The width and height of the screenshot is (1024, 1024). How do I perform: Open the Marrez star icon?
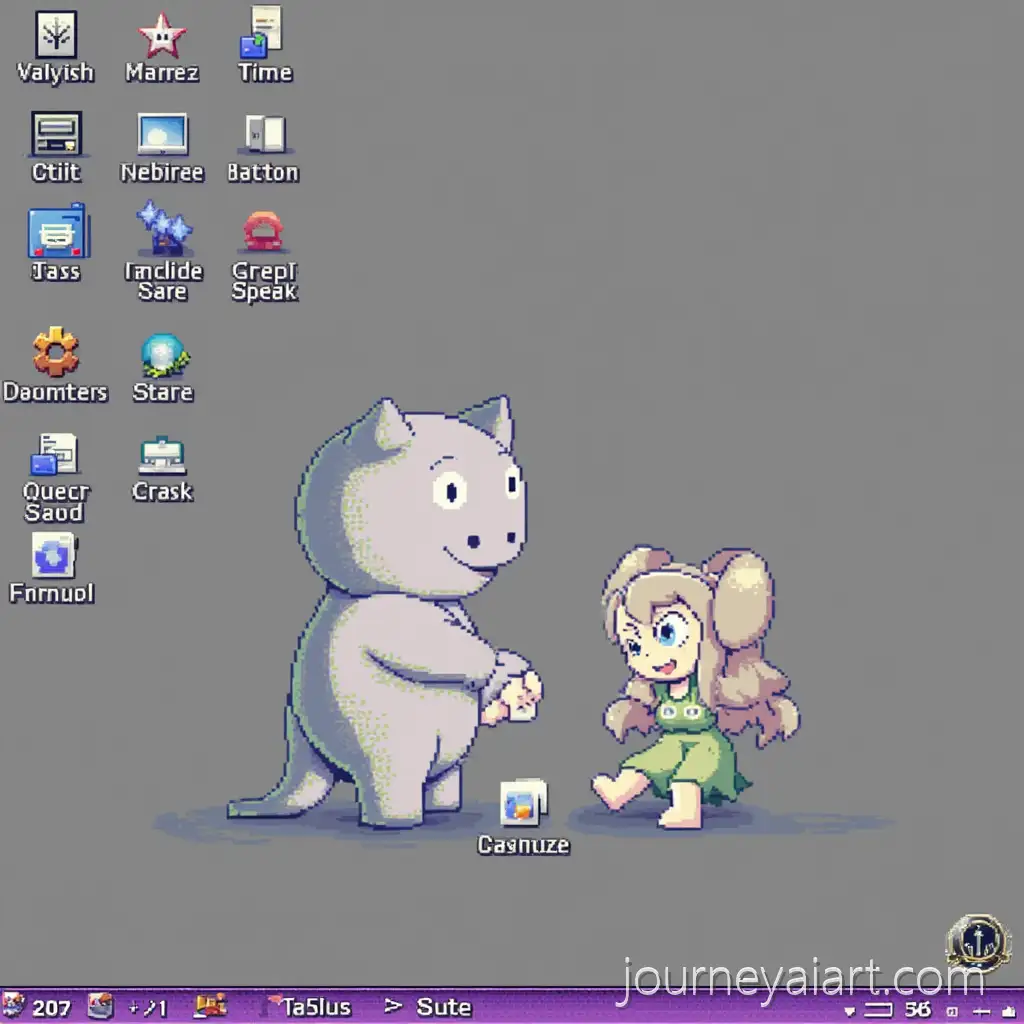[x=161, y=36]
